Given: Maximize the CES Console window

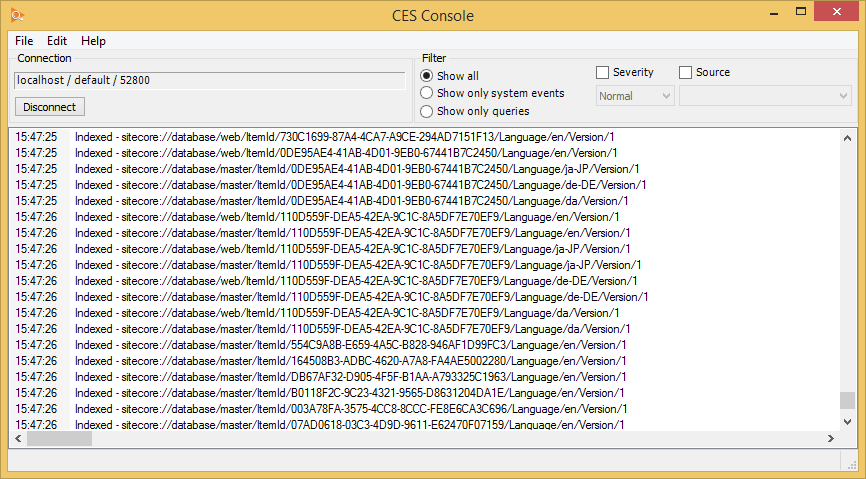Looking at the screenshot, I should [801, 12].
